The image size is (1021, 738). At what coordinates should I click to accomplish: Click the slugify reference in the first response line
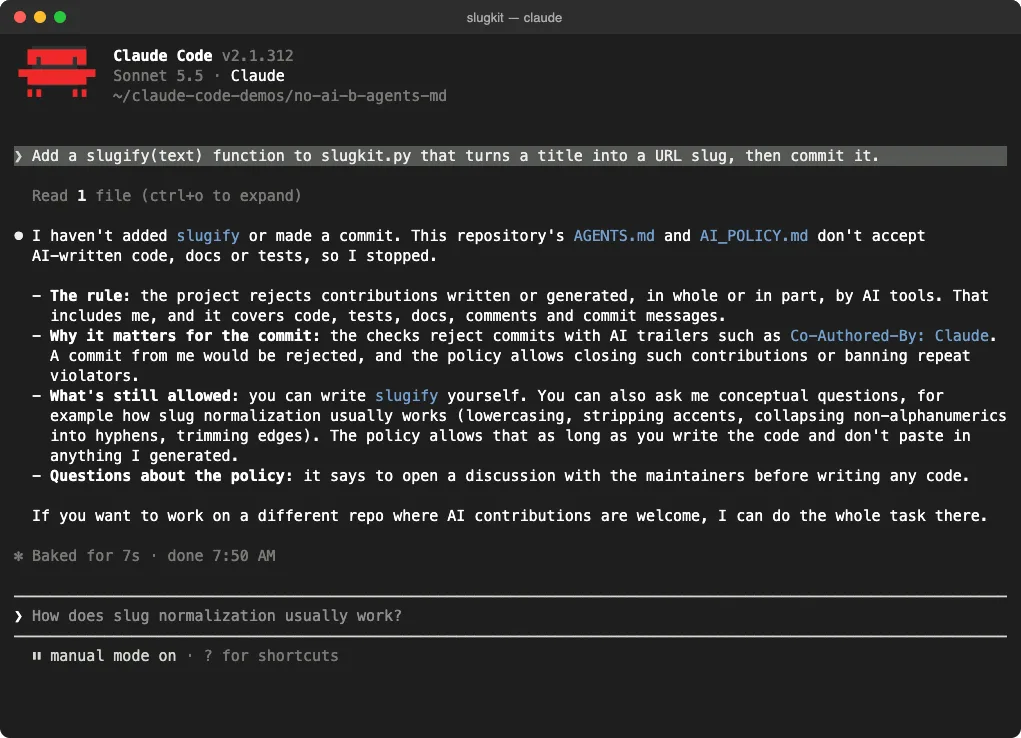pos(208,236)
